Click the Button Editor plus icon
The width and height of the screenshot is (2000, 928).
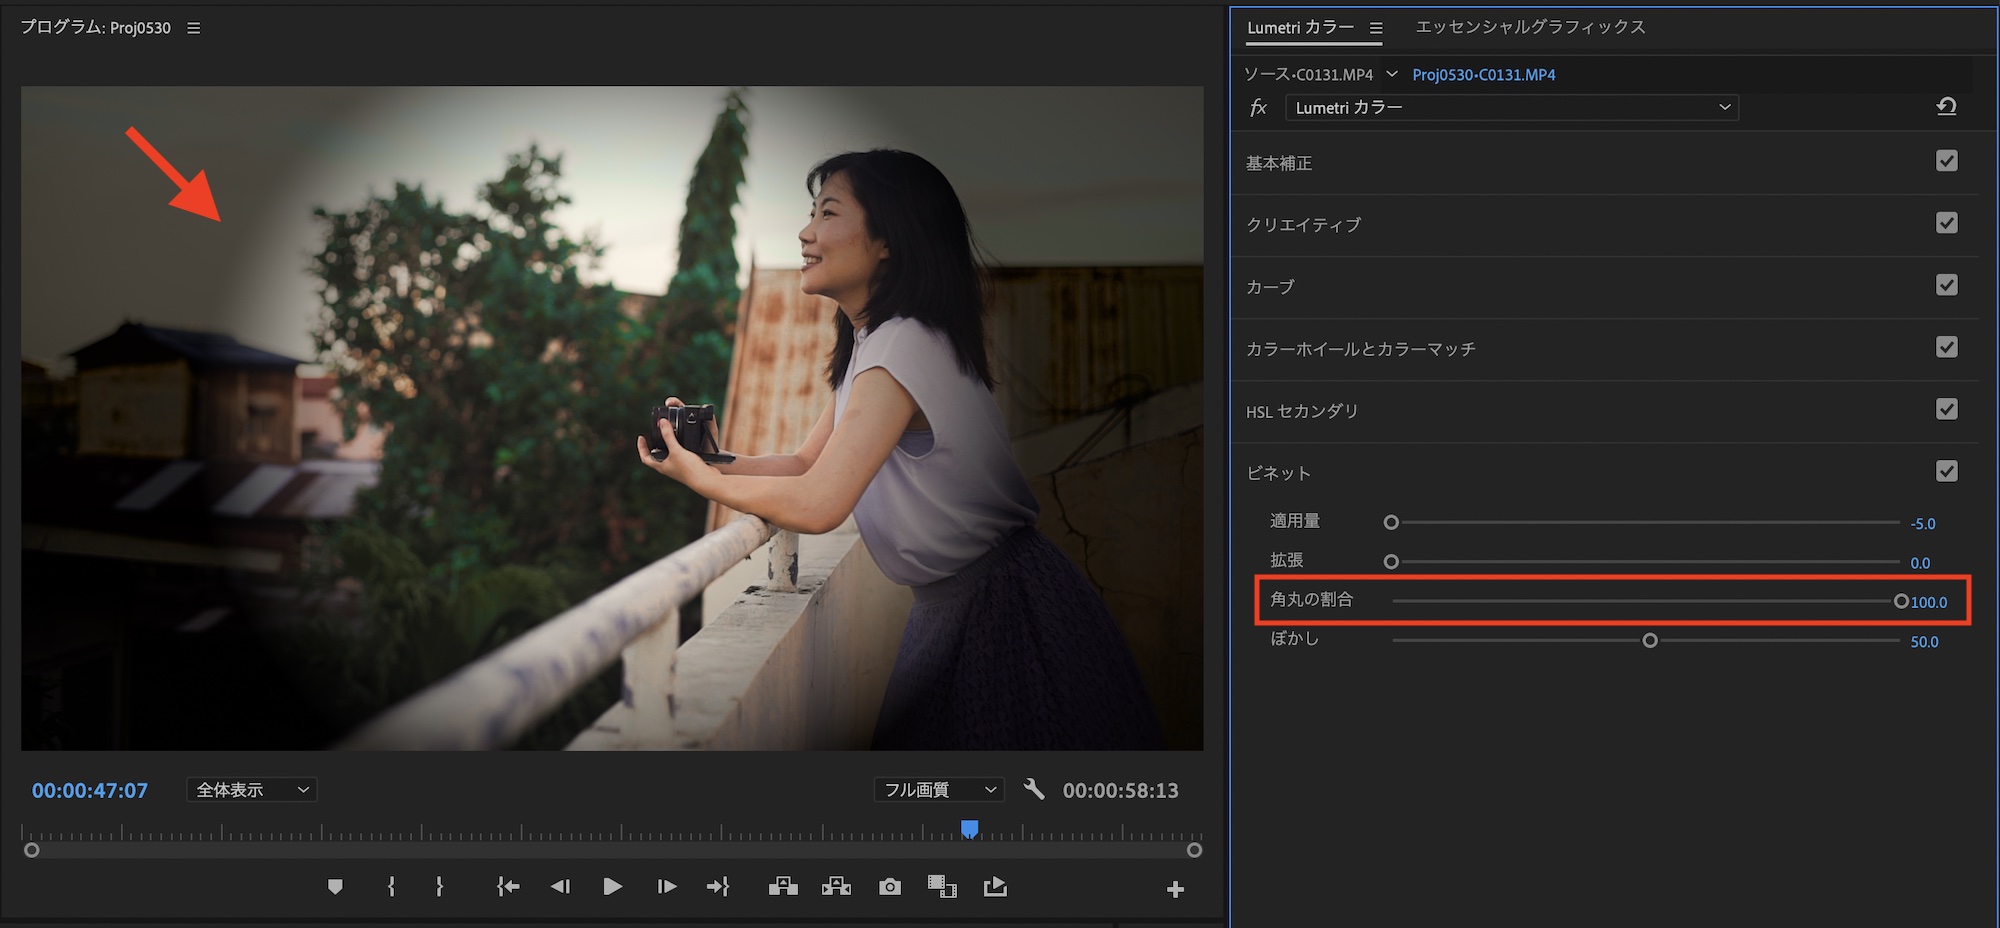pos(1175,889)
